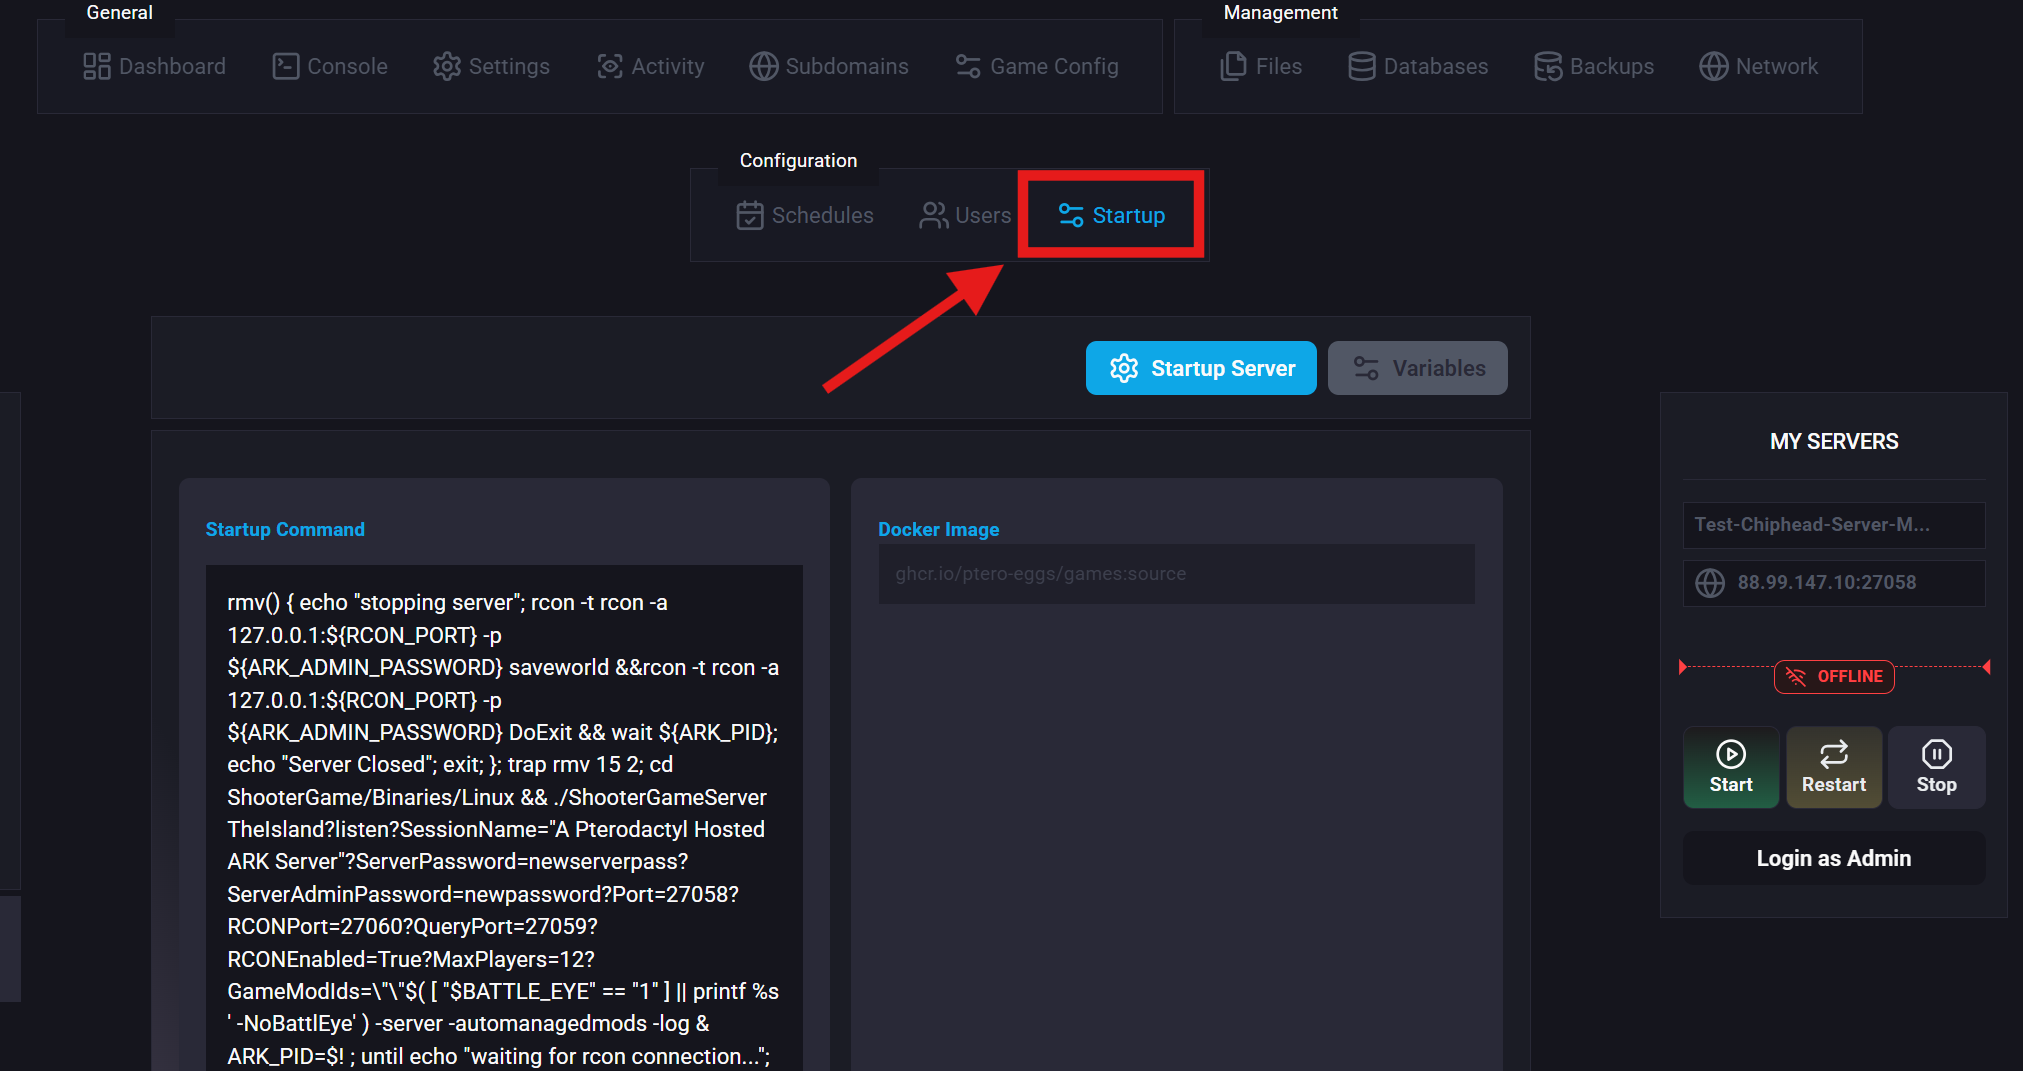Click the Databases cylinder icon
The width and height of the screenshot is (2023, 1071).
pyautogui.click(x=1362, y=66)
